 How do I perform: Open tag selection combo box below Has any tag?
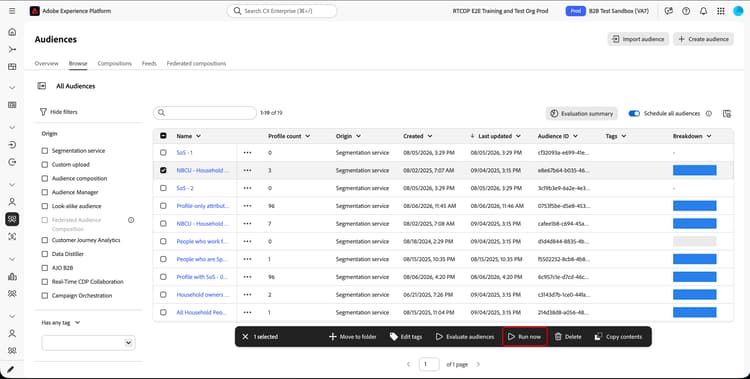(x=88, y=343)
